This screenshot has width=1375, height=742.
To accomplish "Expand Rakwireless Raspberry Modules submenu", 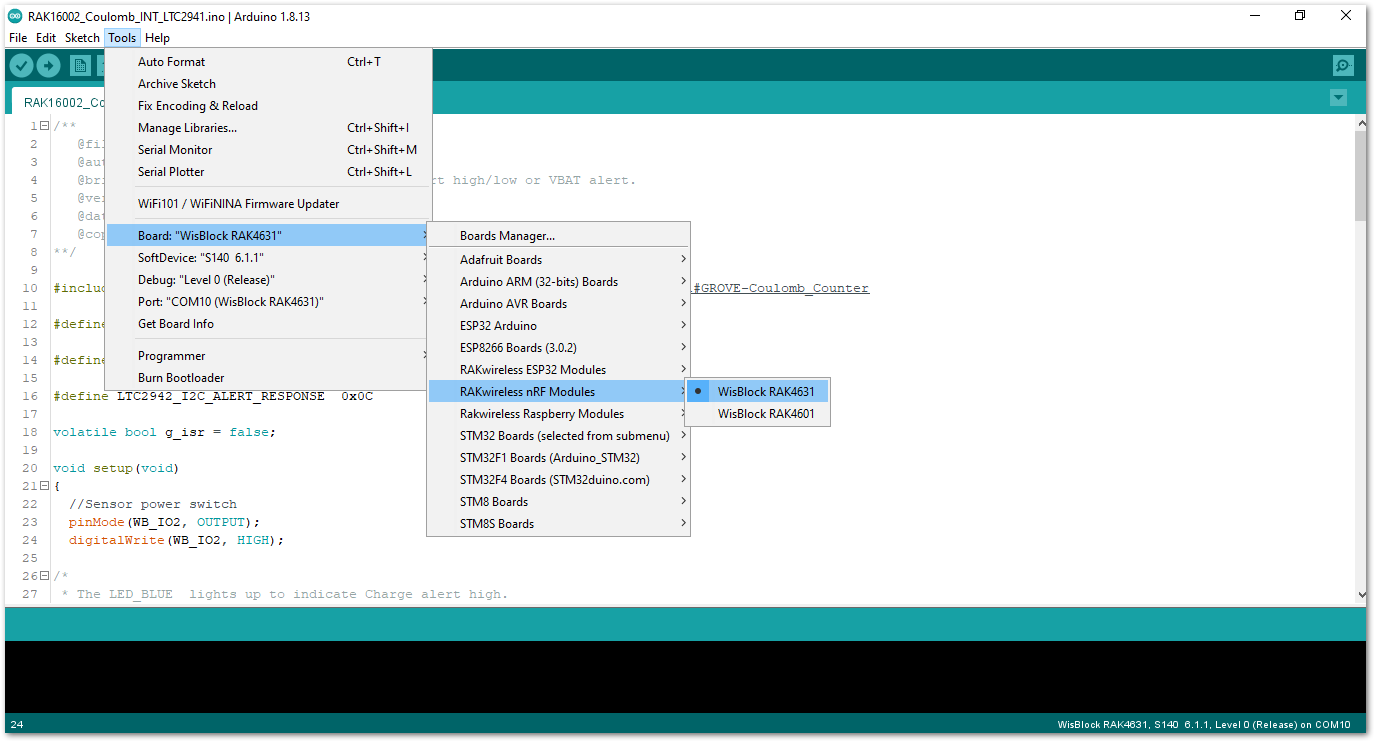I will tap(558, 414).
